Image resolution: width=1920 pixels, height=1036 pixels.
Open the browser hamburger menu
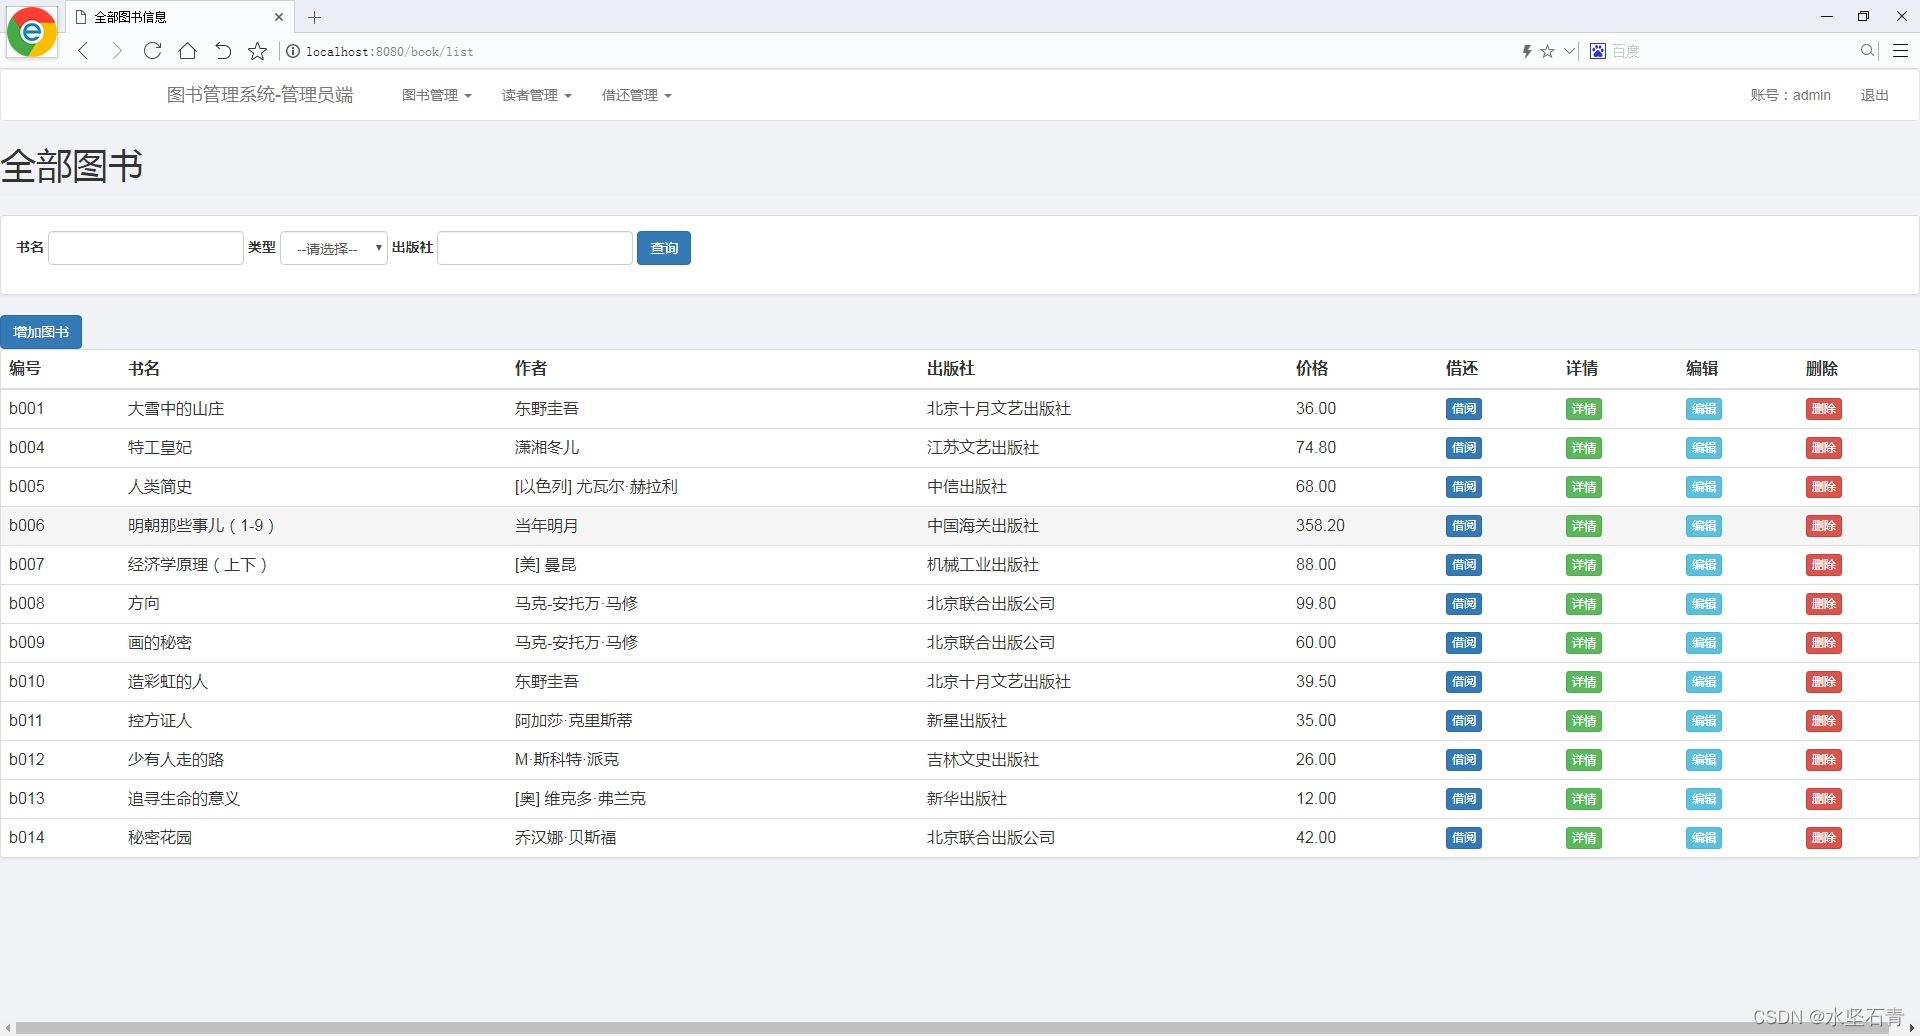coord(1900,51)
